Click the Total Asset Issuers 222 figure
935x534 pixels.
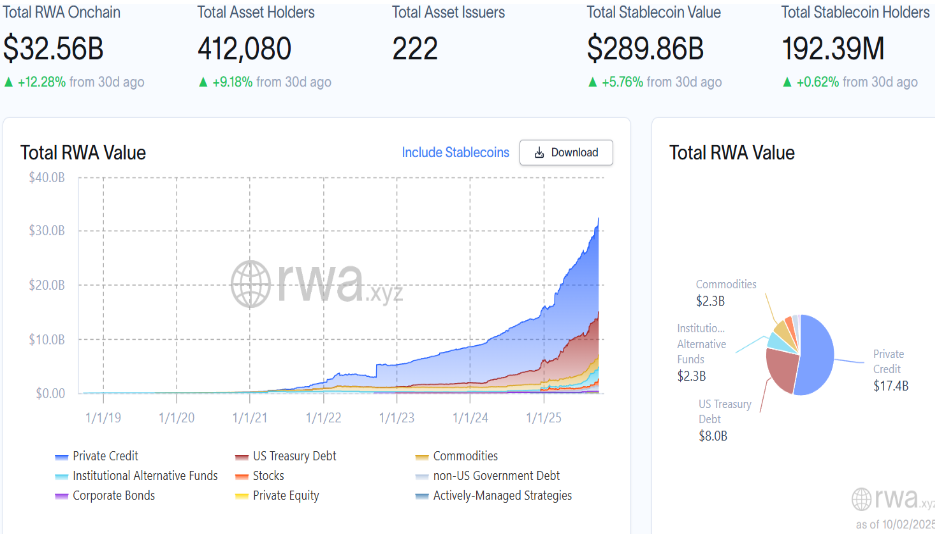pos(415,48)
